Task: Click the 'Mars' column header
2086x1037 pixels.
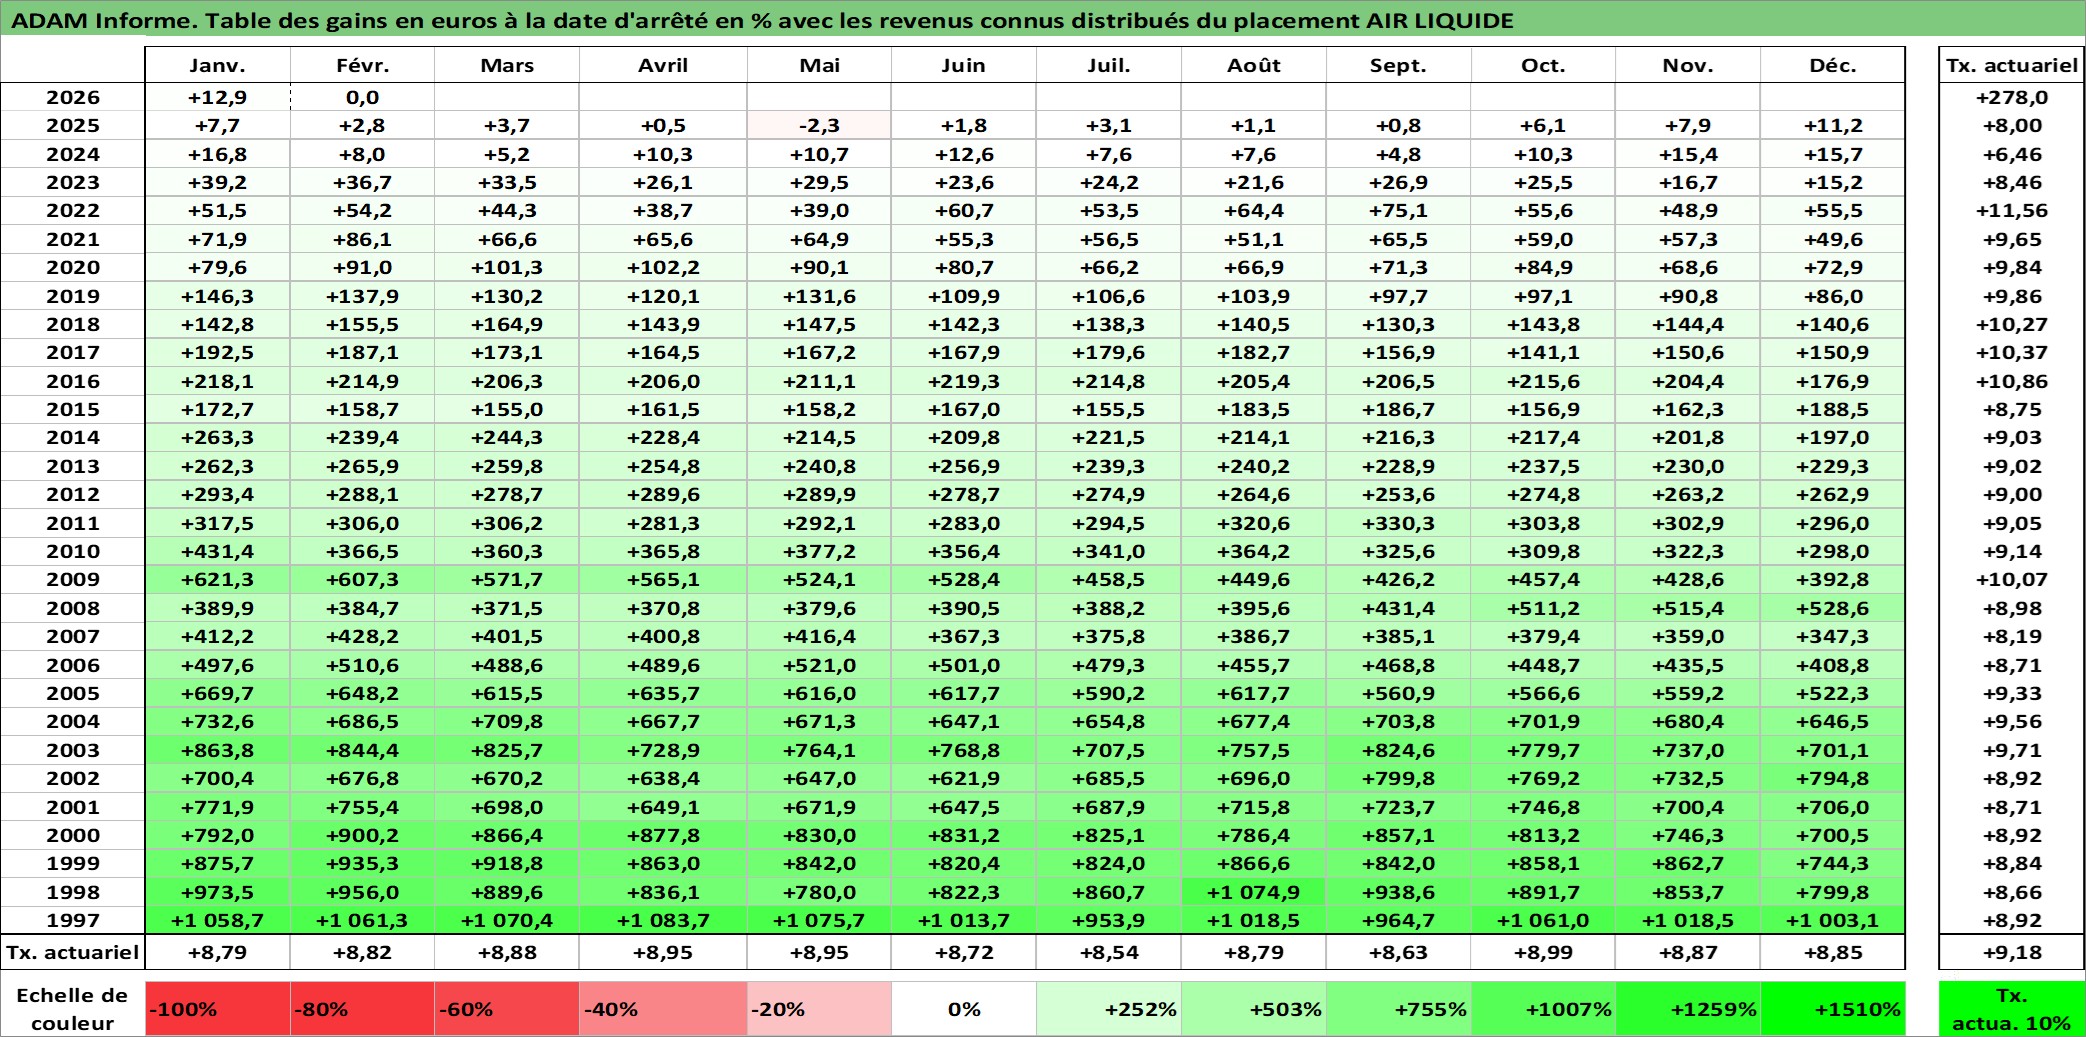Action: click(507, 65)
